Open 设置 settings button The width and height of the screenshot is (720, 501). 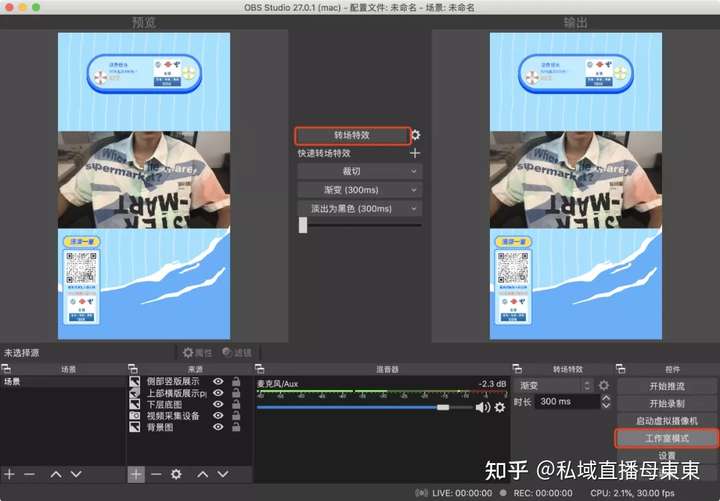coord(667,455)
